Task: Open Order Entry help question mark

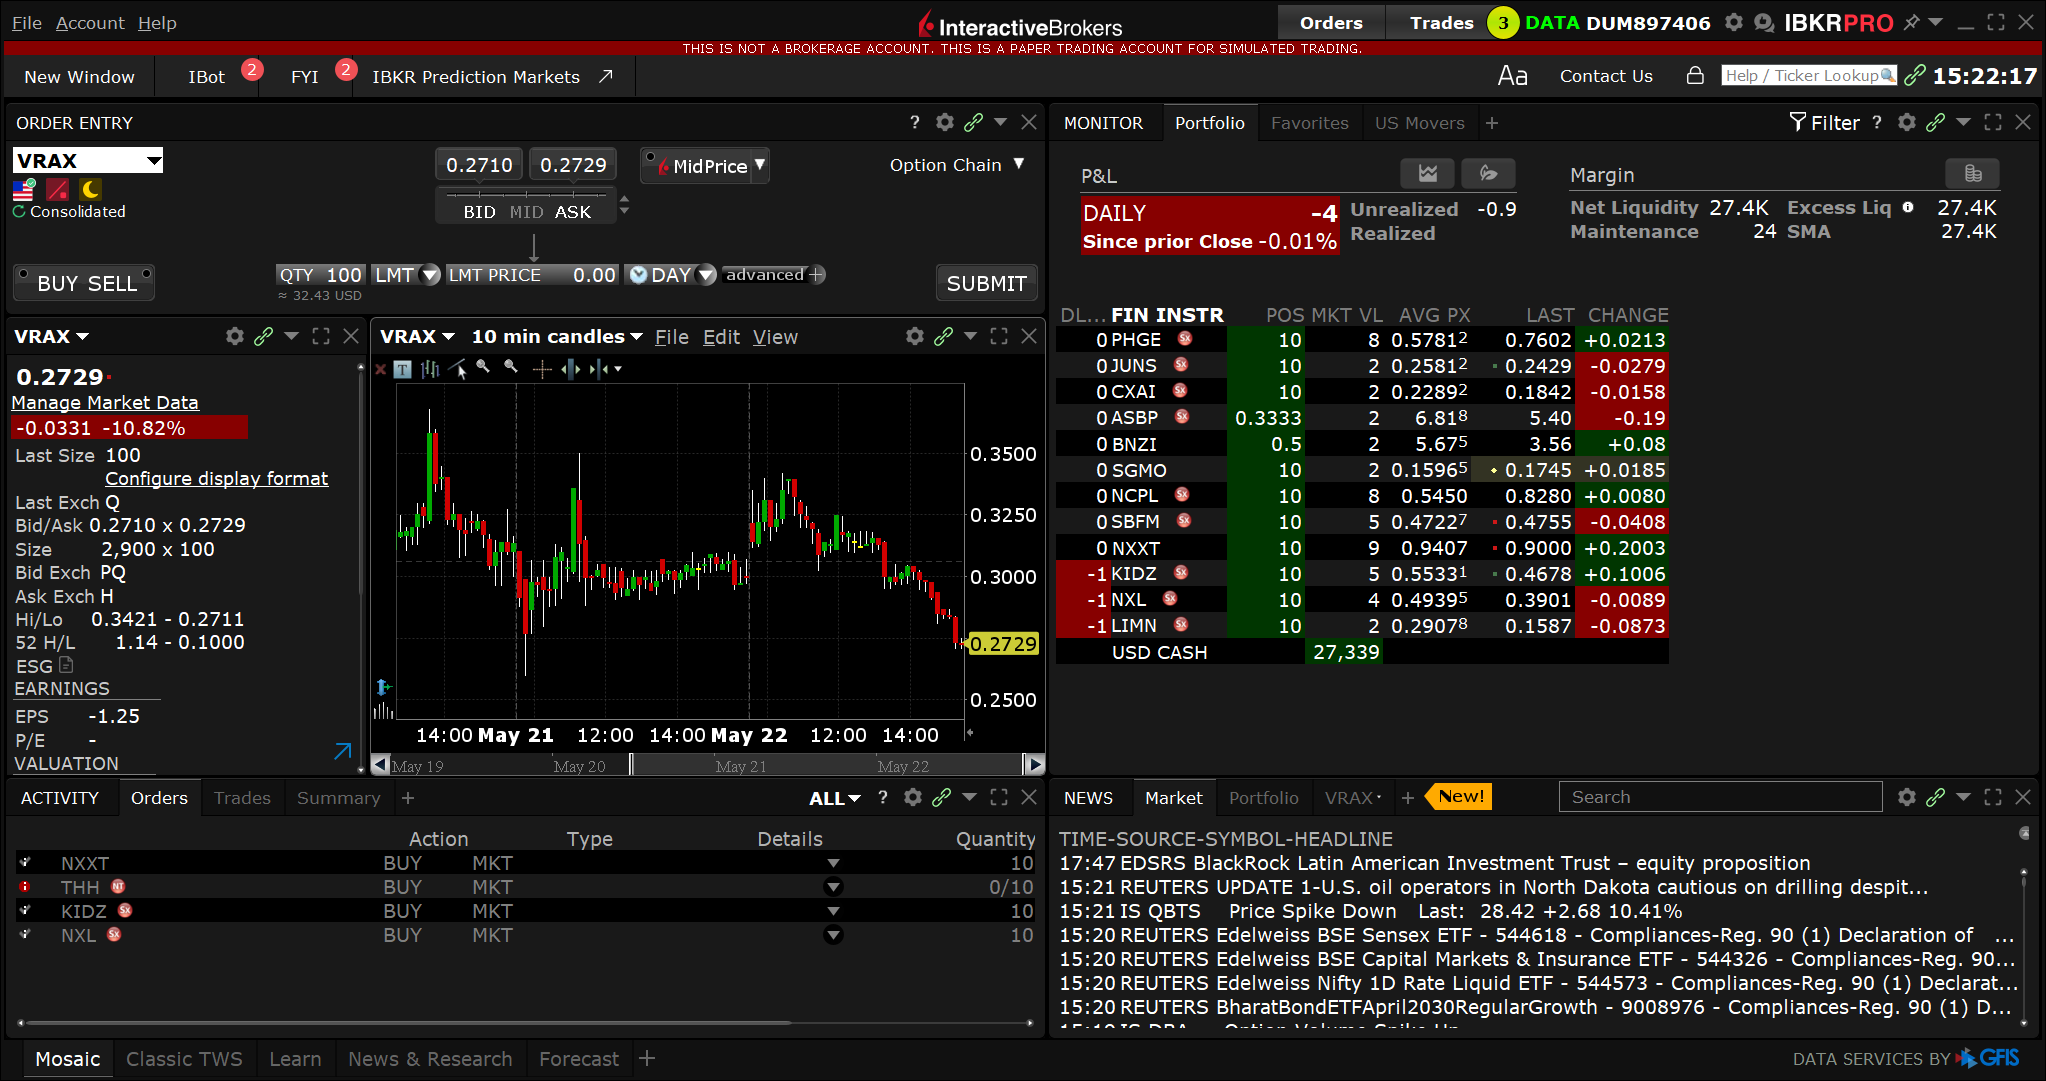Action: (x=914, y=122)
